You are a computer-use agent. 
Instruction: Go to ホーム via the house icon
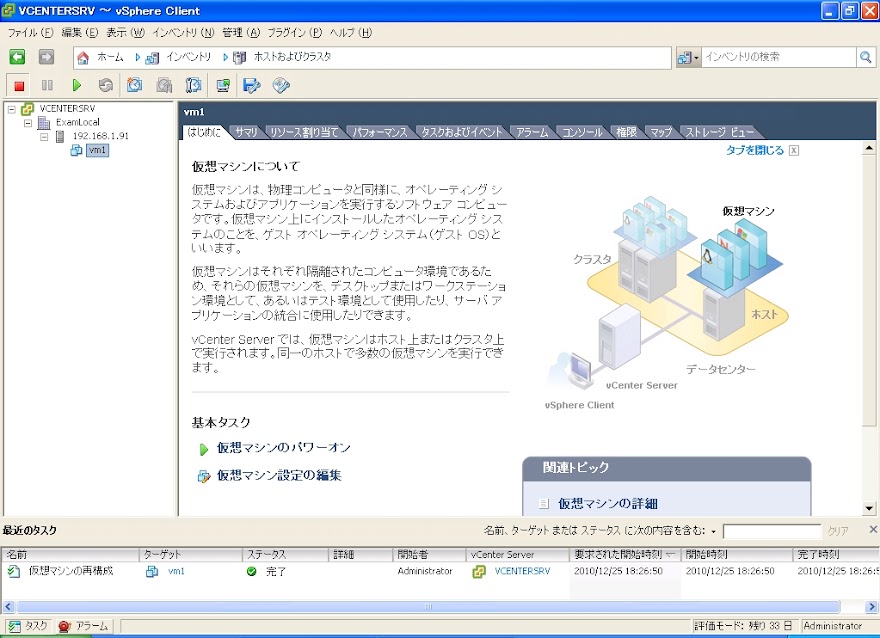tap(83, 57)
